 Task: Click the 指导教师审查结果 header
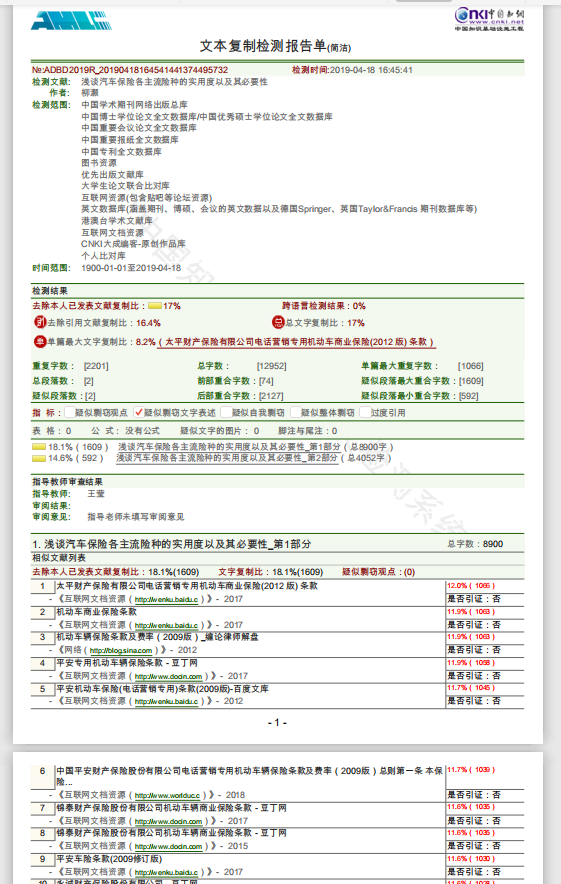tap(67, 482)
